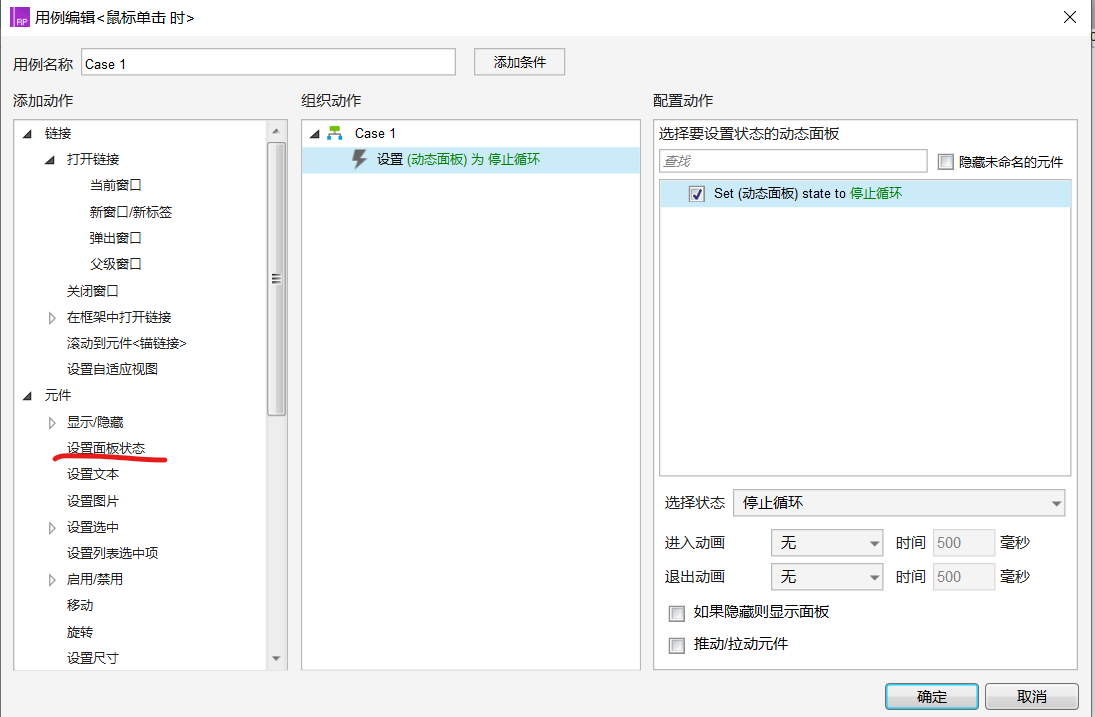
Task: Select the 设置面板状态 action
Action: coord(106,448)
